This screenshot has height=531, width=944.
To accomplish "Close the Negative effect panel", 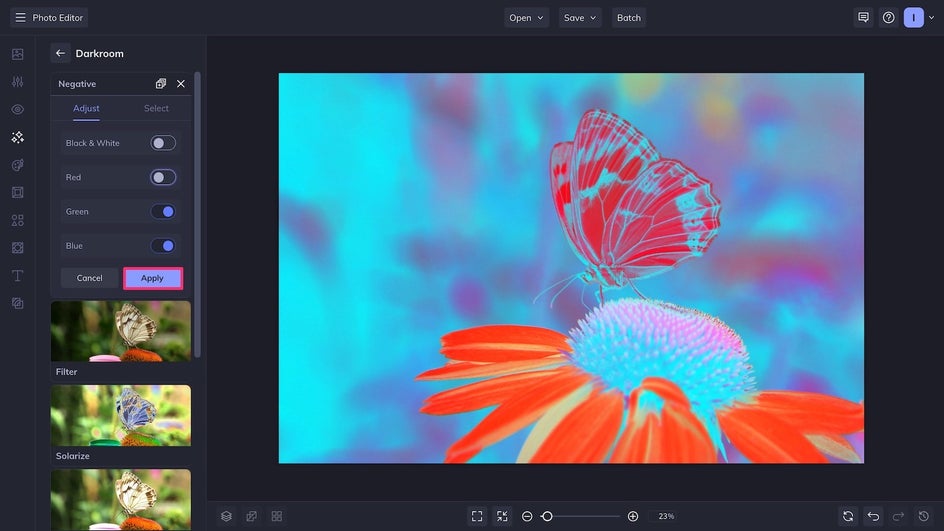I will tap(181, 84).
